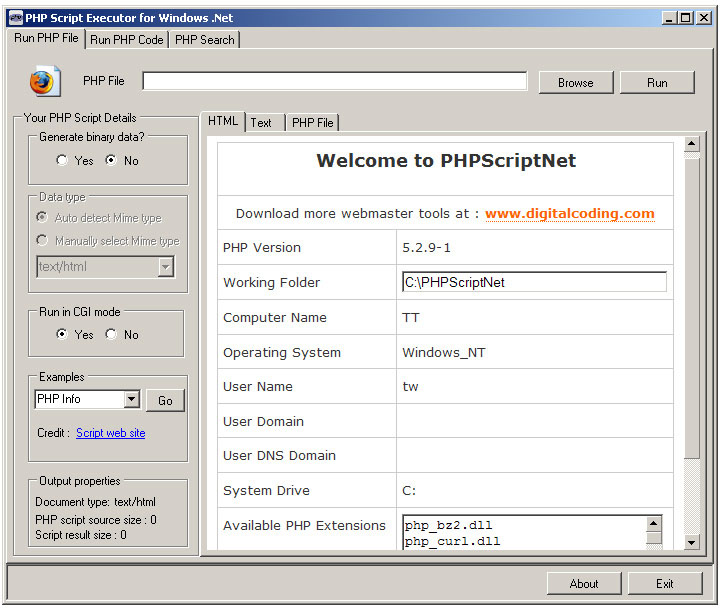Click the Go button for examples
Screen dimensions: 720x609
click(165, 400)
